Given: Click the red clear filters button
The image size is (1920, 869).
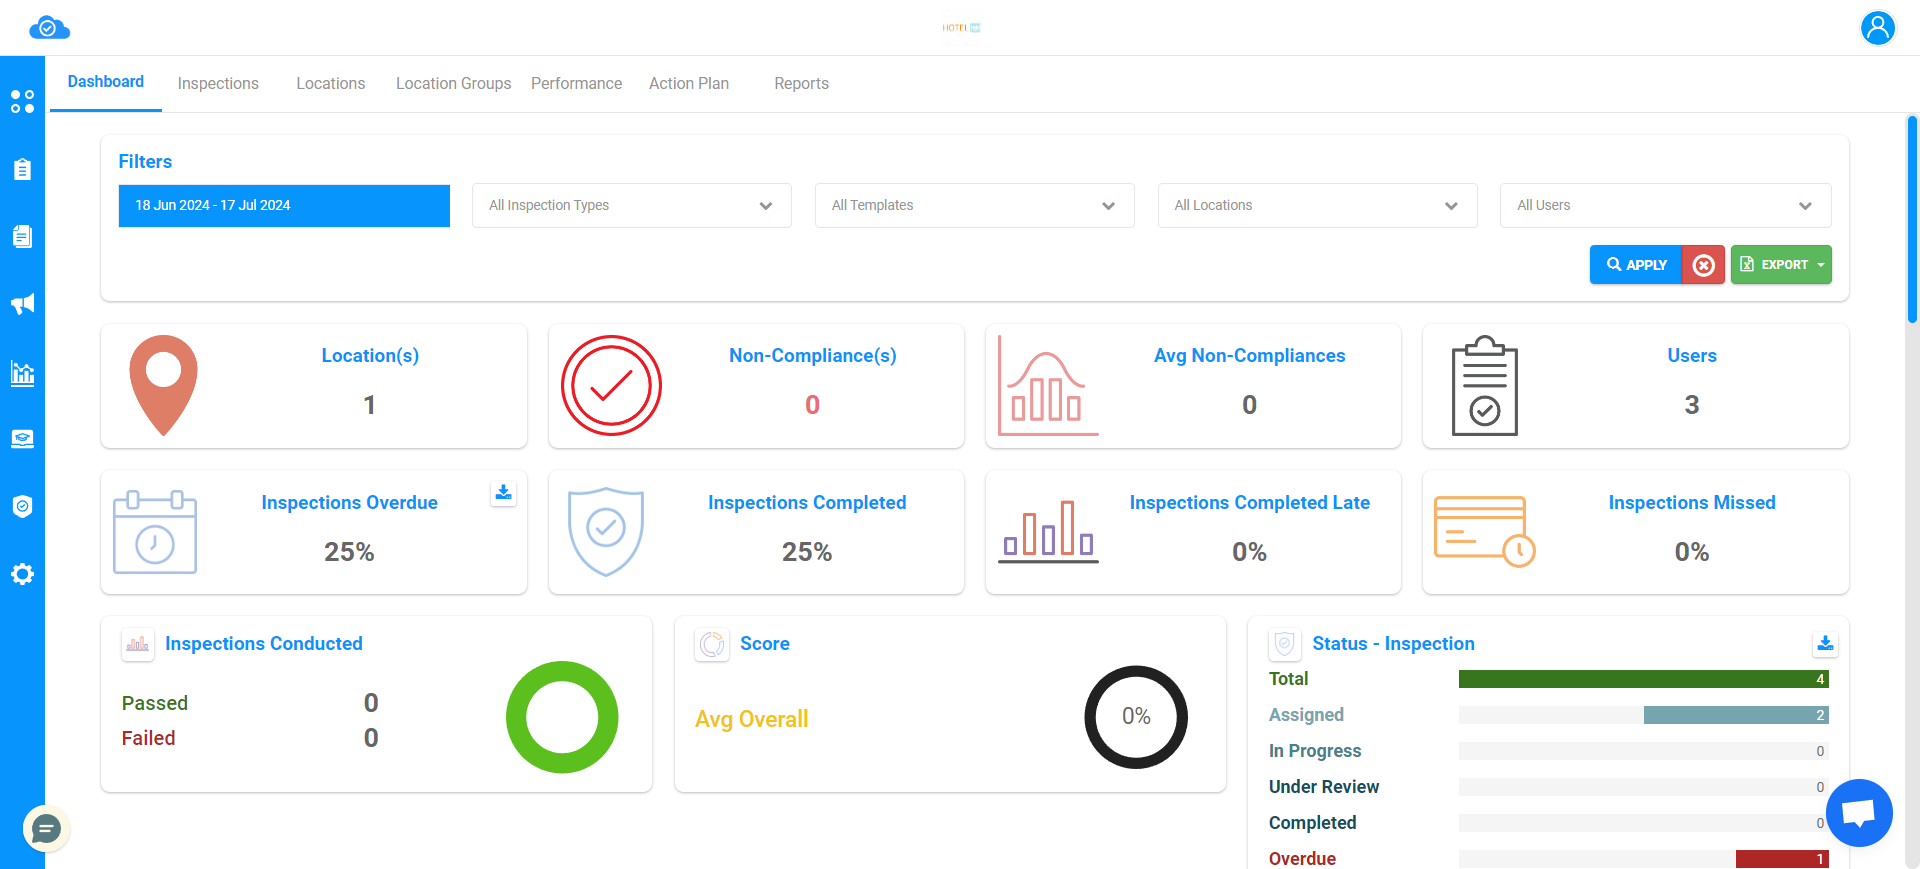Looking at the screenshot, I should (x=1703, y=265).
